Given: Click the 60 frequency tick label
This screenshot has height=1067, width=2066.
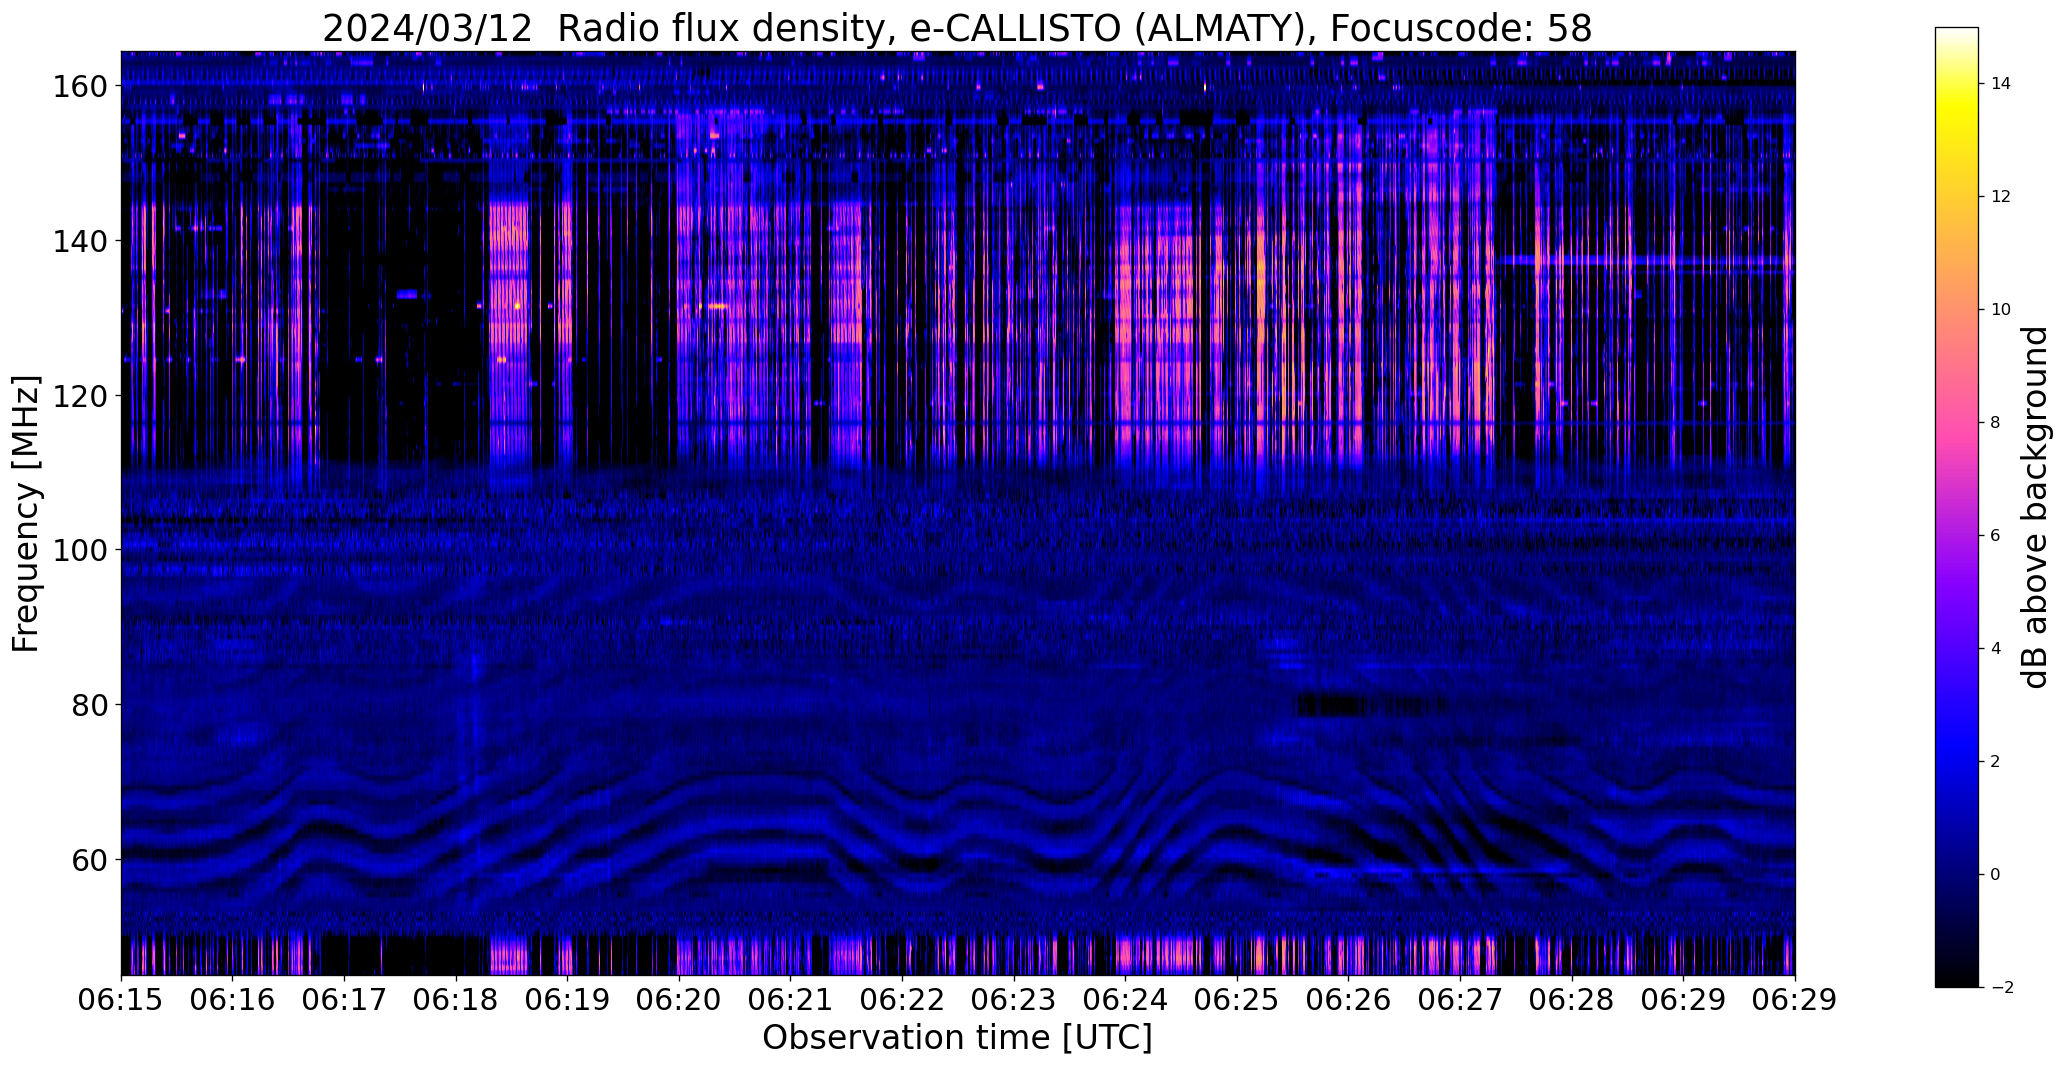Looking at the screenshot, I should coord(89,859).
